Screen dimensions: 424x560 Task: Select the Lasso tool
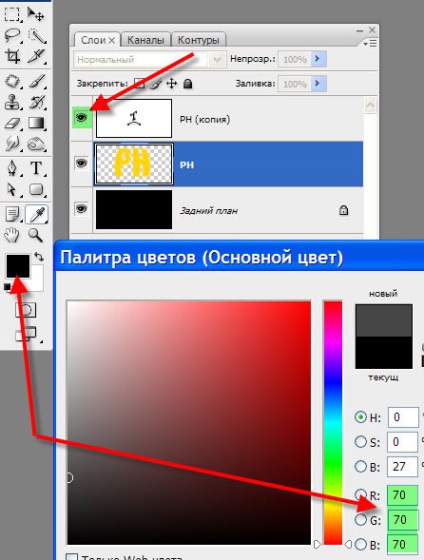(x=12, y=35)
